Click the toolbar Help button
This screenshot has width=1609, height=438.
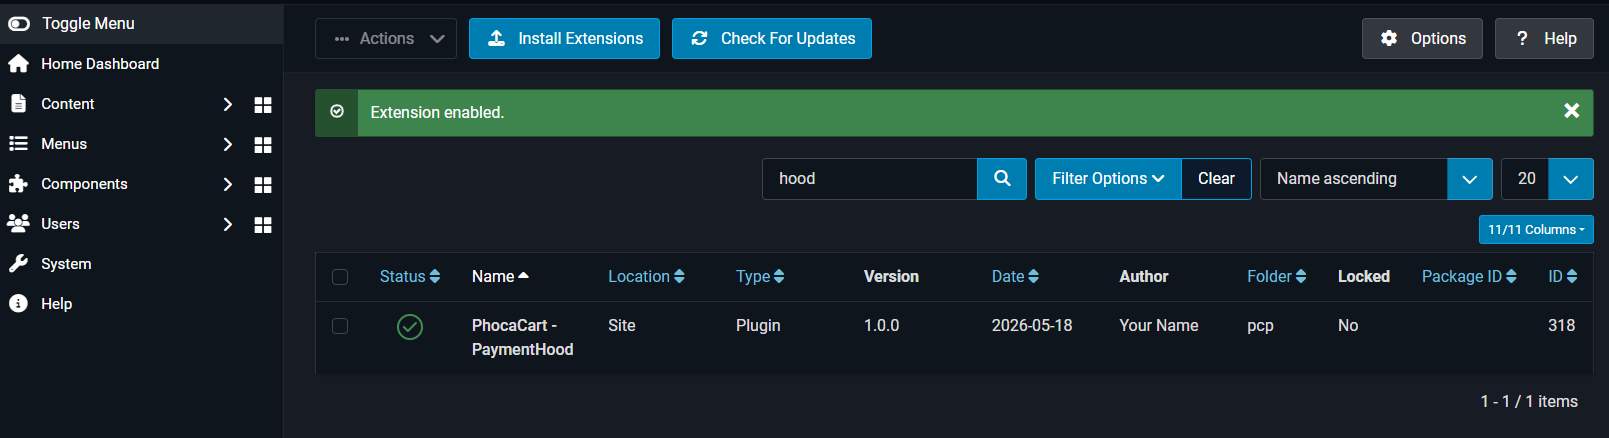point(1544,38)
